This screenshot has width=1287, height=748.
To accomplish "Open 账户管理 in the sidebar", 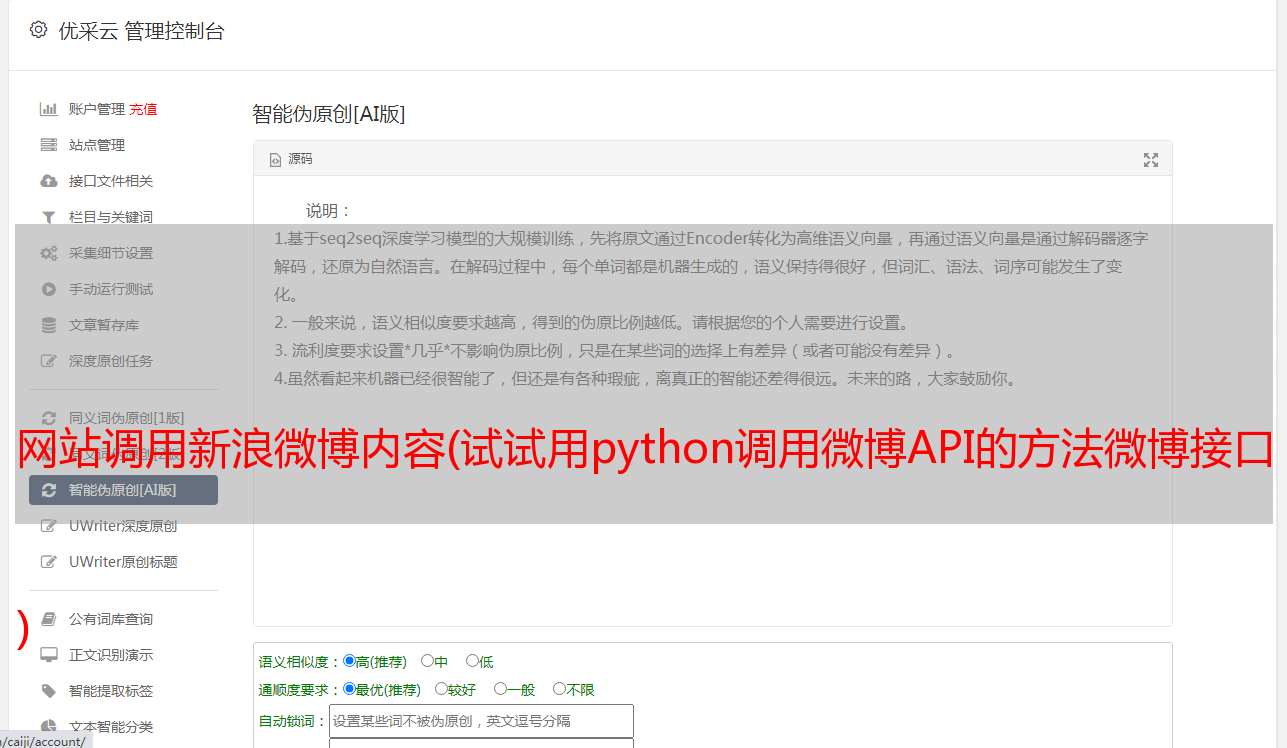I will coord(97,109).
